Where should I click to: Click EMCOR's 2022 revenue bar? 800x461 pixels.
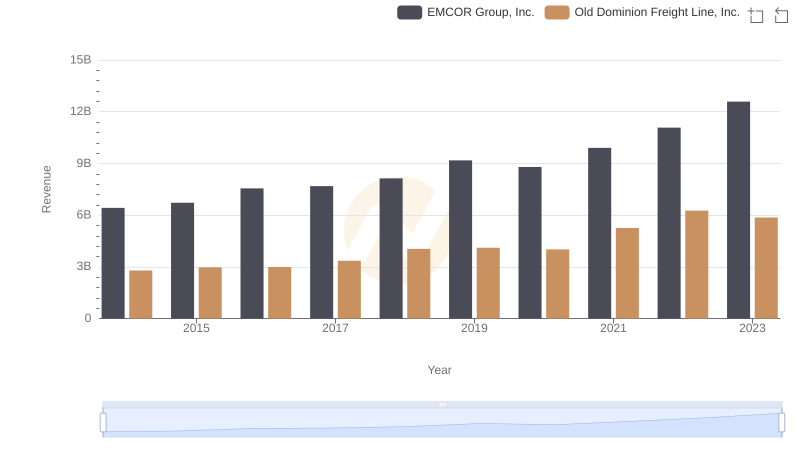[669, 223]
